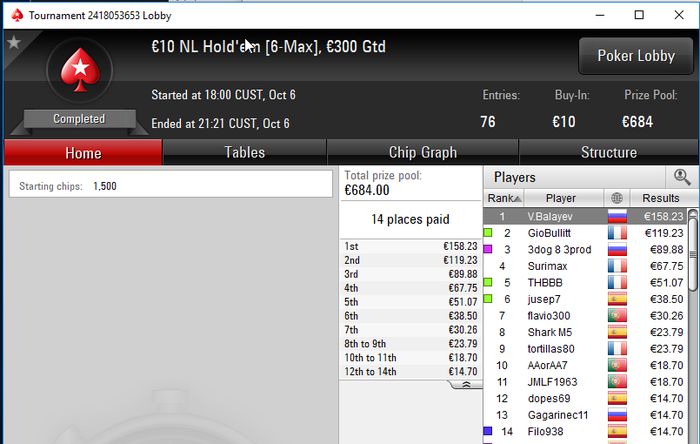Screen dimensions: 700x444
Task: Switch to the Tables tab
Action: pos(244,152)
